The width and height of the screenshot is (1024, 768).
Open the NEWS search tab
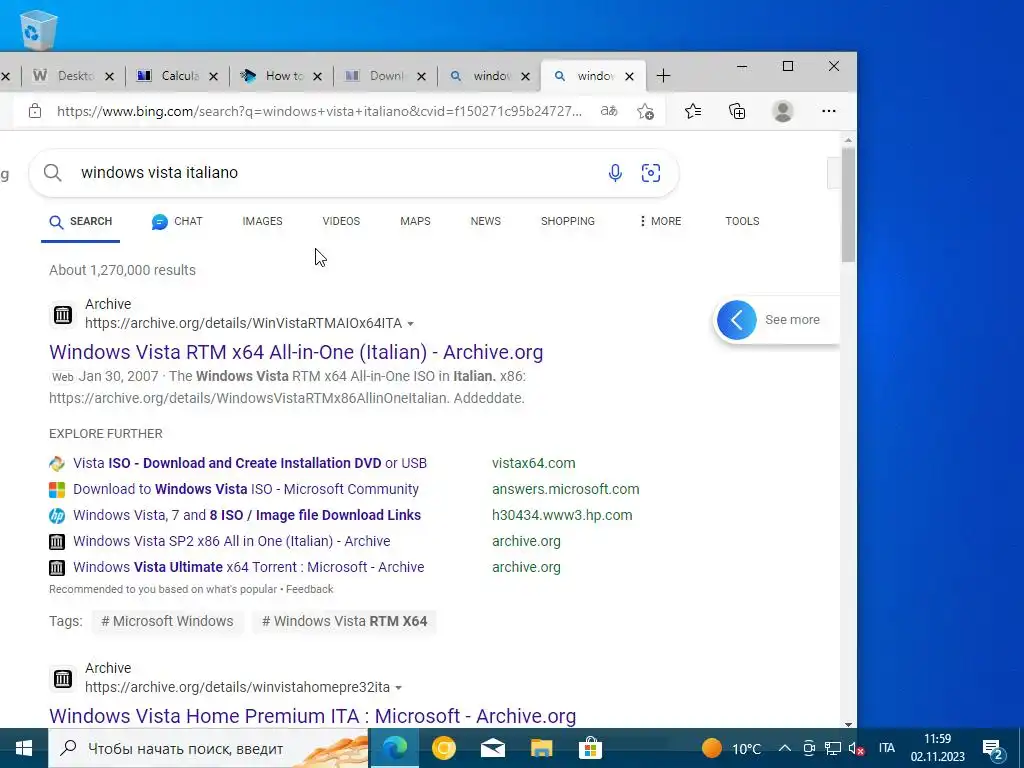coord(485,221)
